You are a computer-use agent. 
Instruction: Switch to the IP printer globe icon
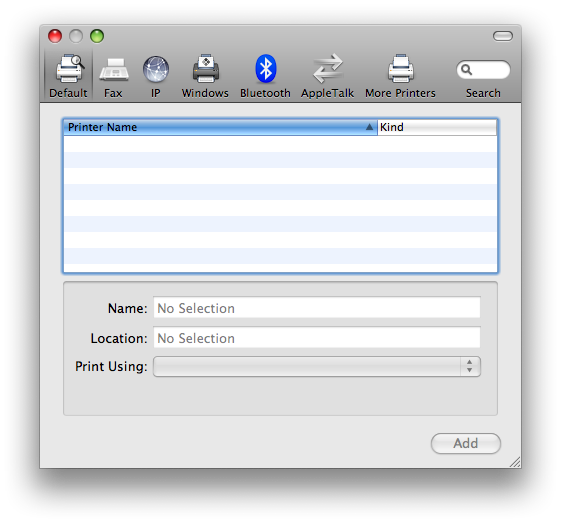156,69
